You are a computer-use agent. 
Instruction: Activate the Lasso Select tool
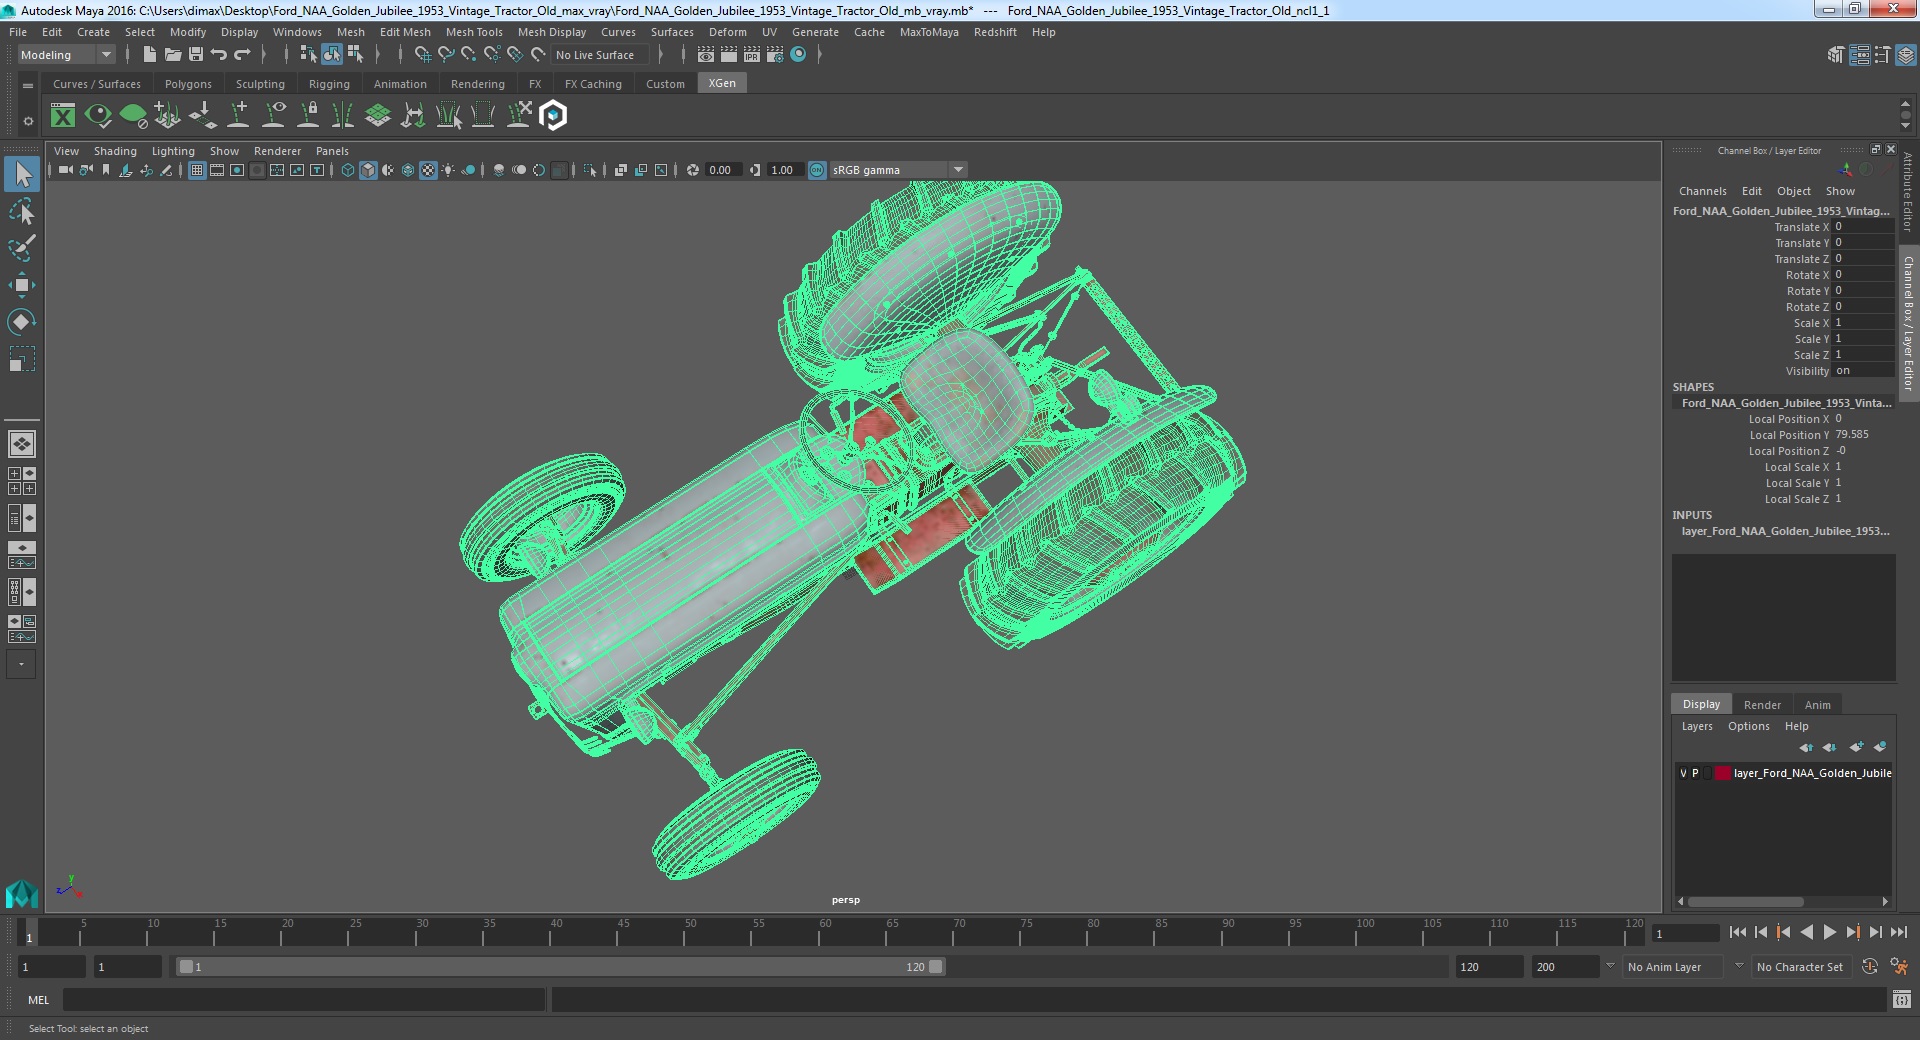(x=22, y=211)
